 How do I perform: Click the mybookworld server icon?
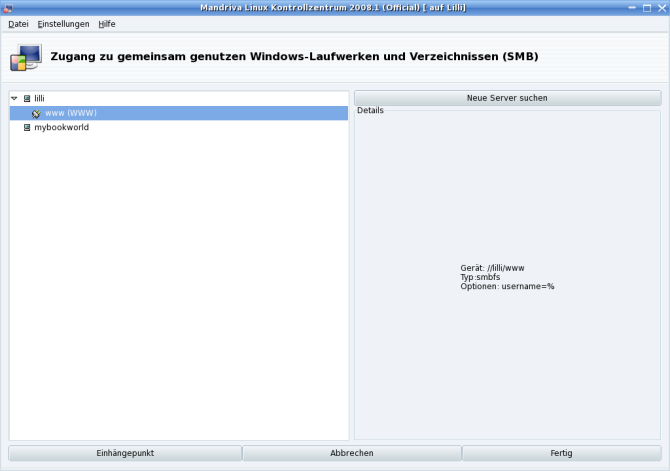pos(27,127)
